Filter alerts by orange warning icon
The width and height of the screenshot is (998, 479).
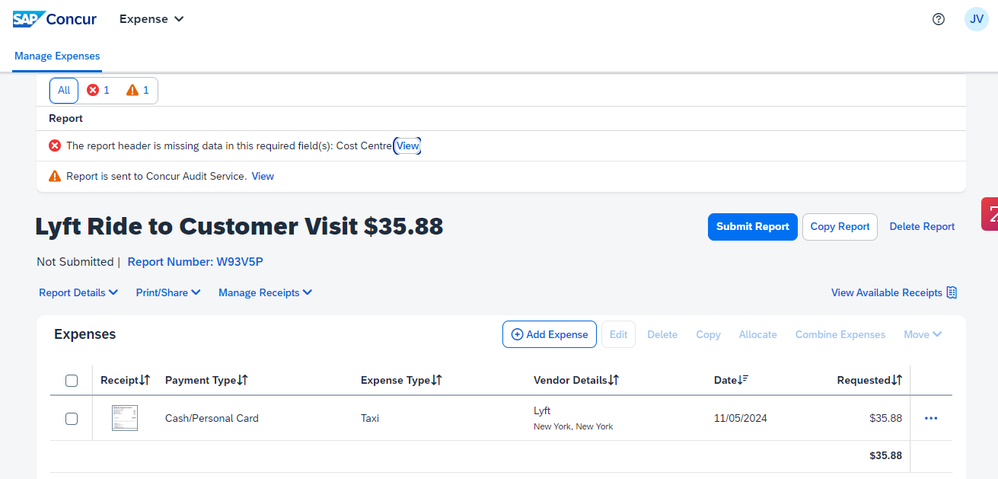click(137, 90)
